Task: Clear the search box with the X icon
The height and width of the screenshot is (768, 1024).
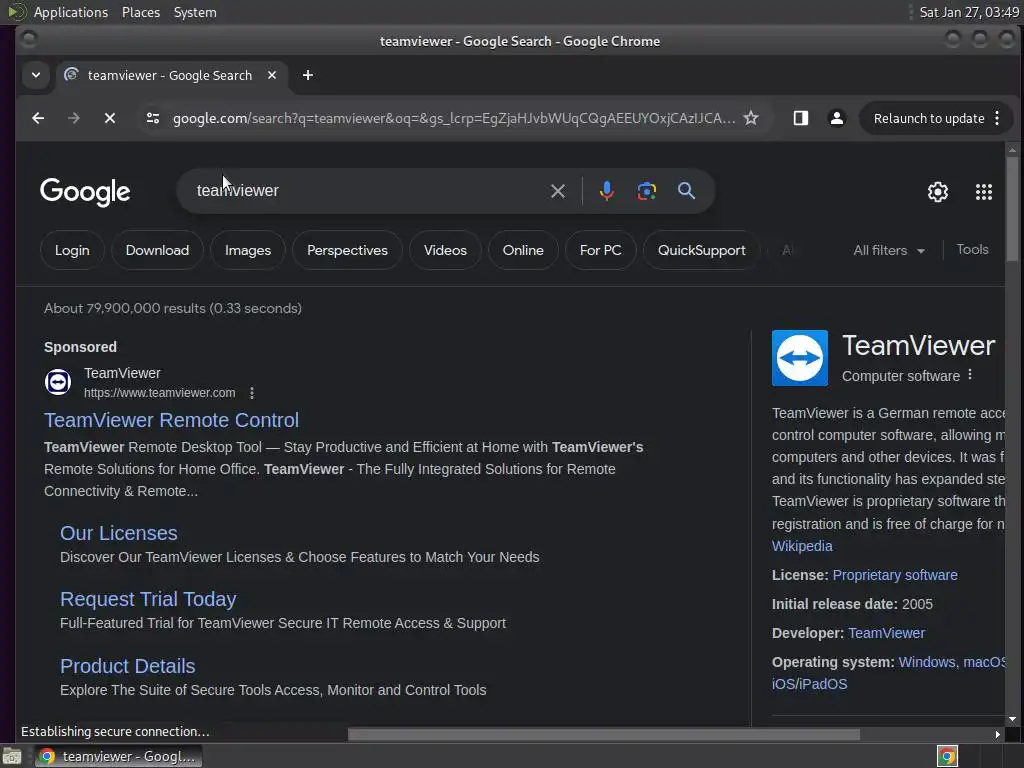Action: (x=558, y=191)
